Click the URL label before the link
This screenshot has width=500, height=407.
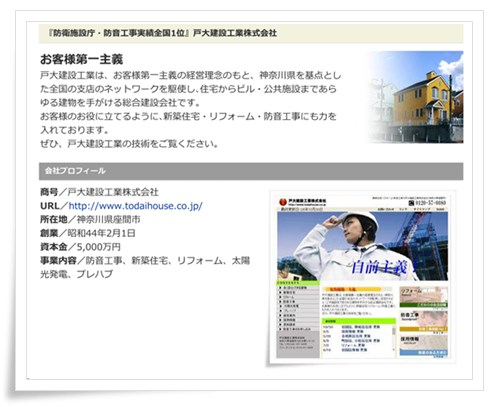tap(50, 206)
